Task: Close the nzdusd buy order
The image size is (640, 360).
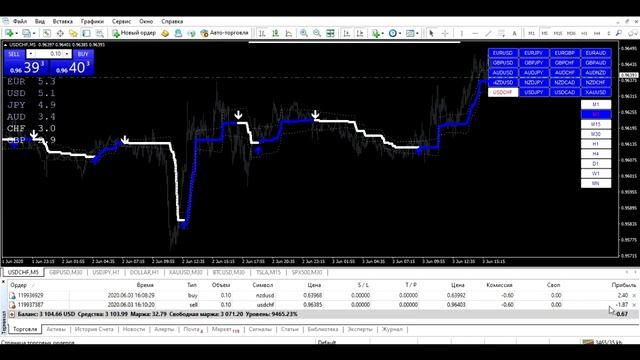Action: click(x=634, y=295)
